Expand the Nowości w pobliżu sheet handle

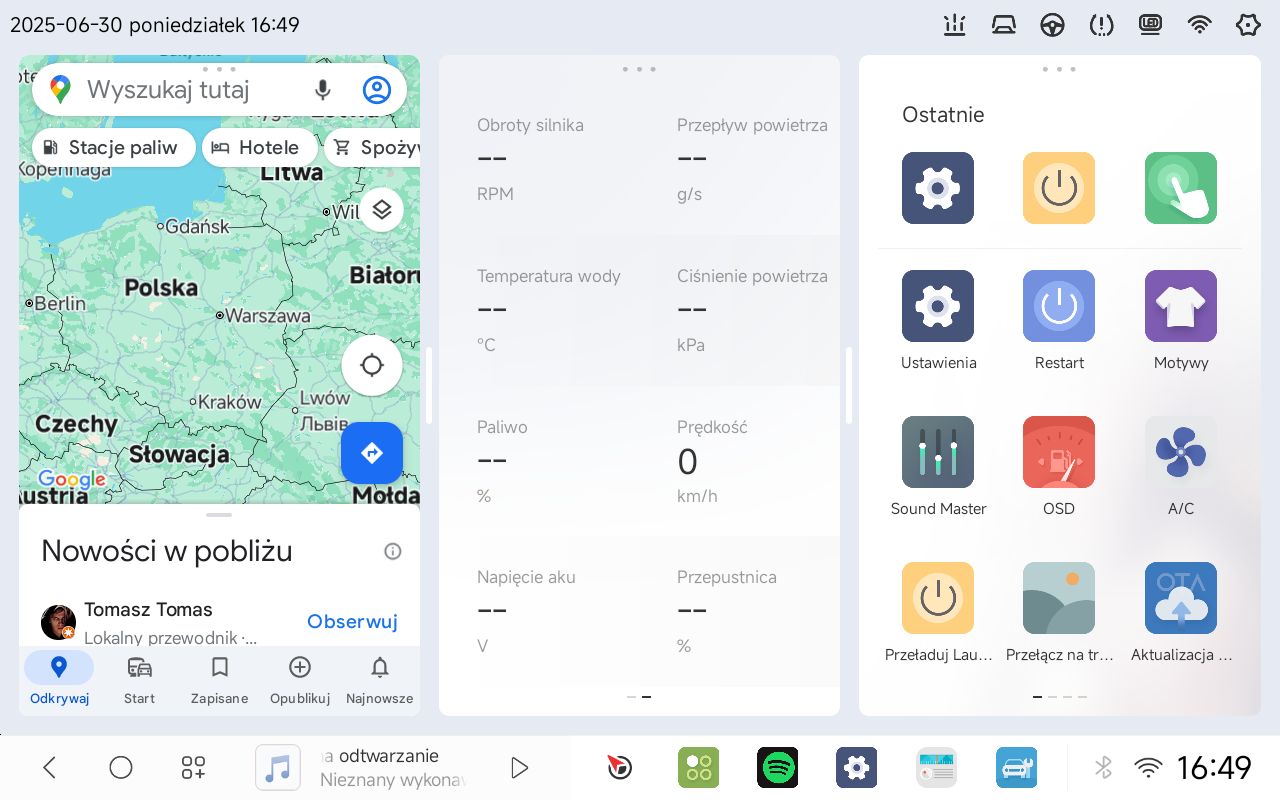[219, 515]
